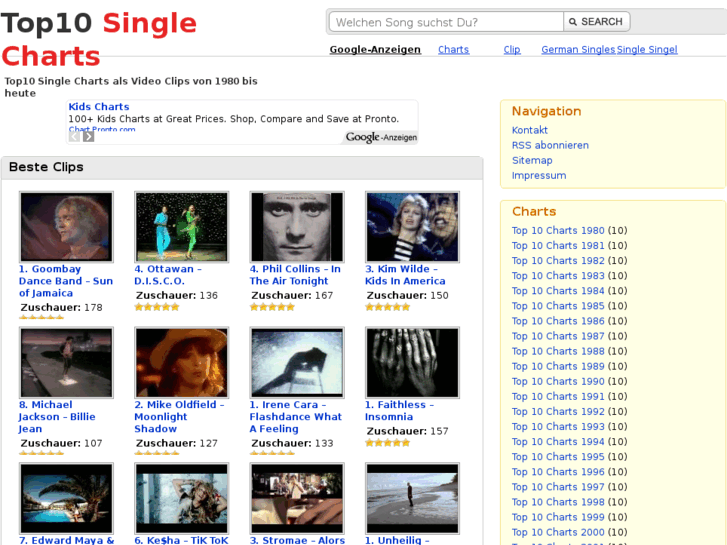Open Top 10 Charts 1981

tap(558, 245)
